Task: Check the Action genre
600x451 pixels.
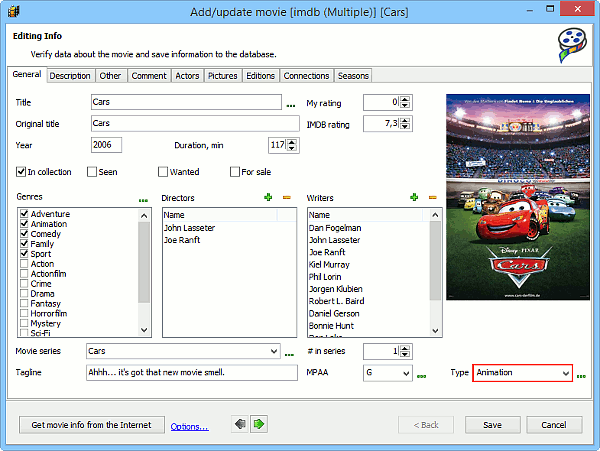Action: 24,264
